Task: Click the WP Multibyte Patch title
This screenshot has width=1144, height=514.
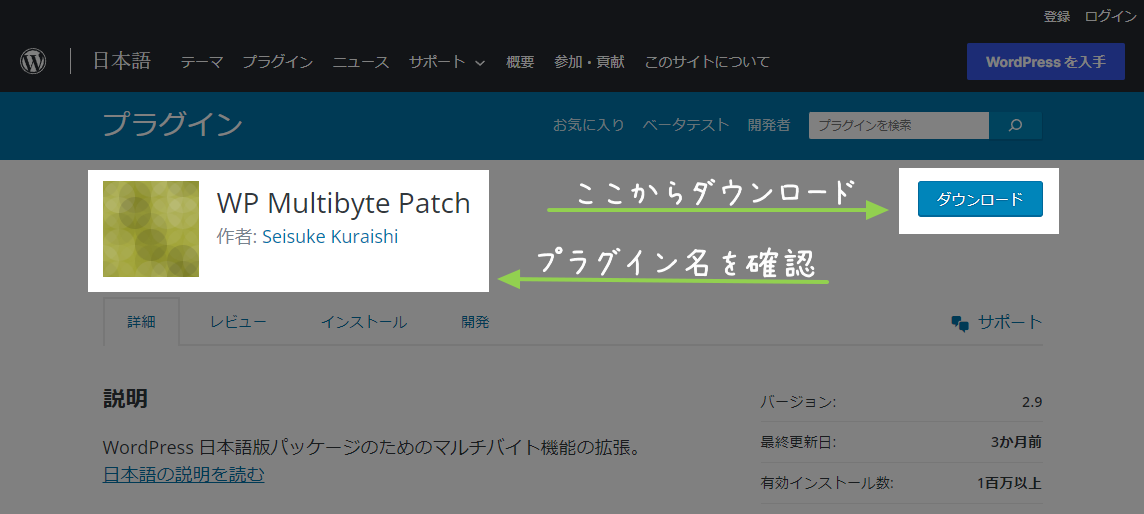Action: point(344,203)
